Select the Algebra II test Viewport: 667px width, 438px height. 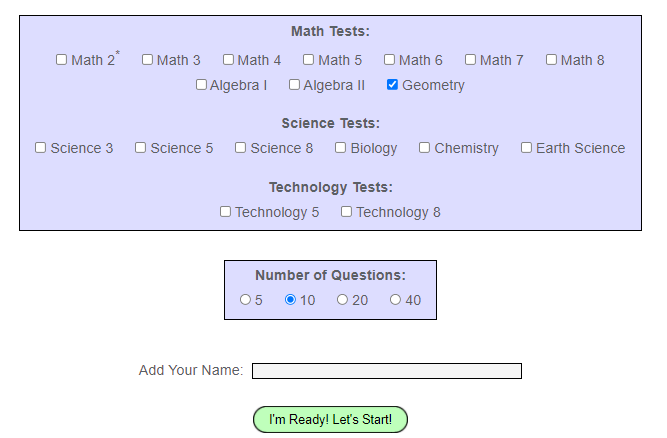pyautogui.click(x=295, y=85)
